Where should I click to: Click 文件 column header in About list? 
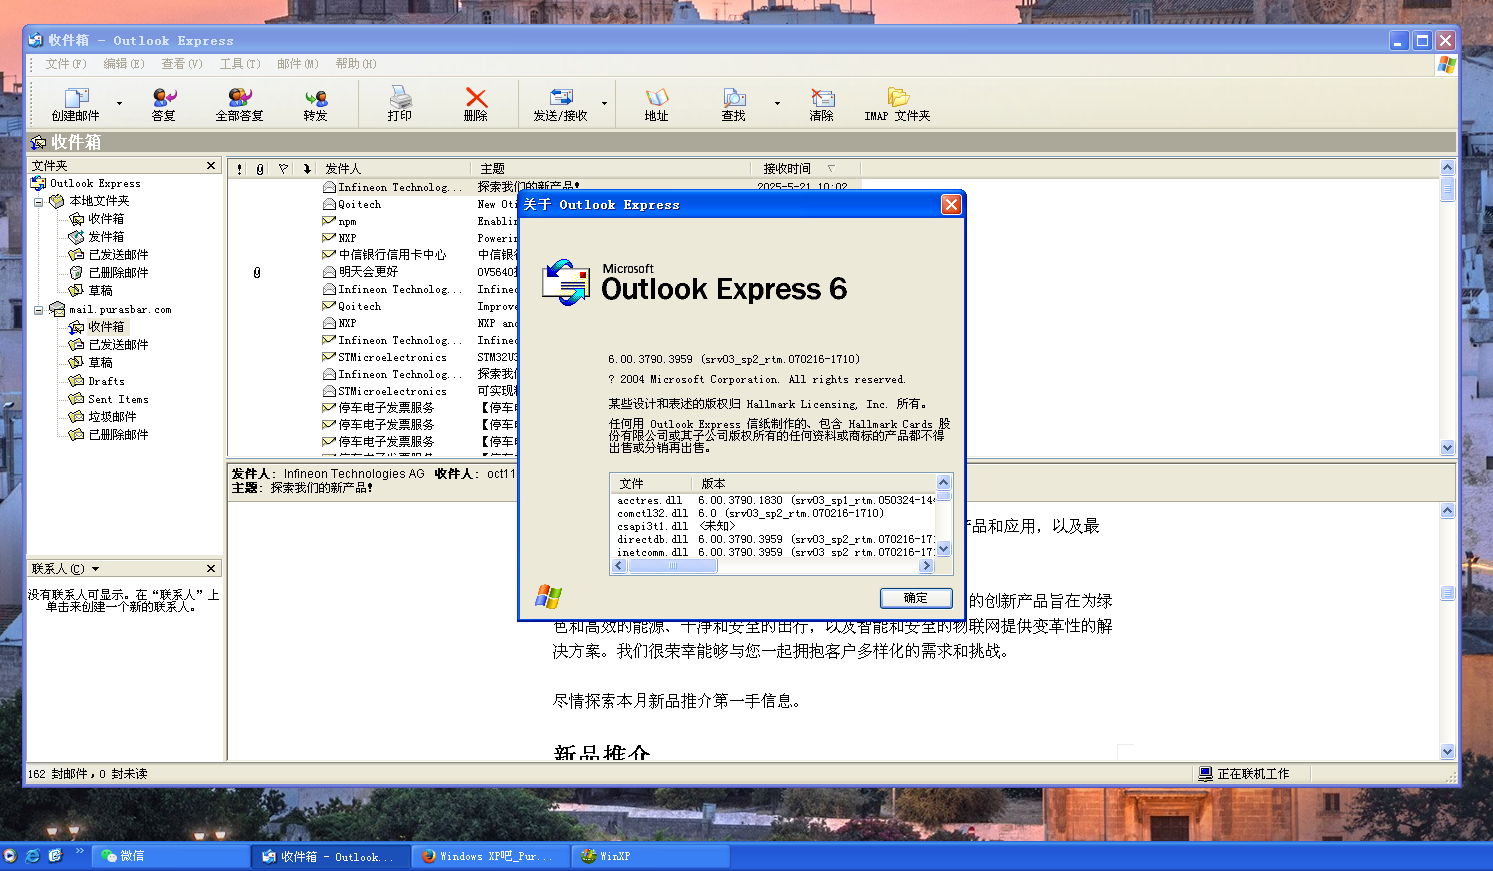pyautogui.click(x=651, y=484)
